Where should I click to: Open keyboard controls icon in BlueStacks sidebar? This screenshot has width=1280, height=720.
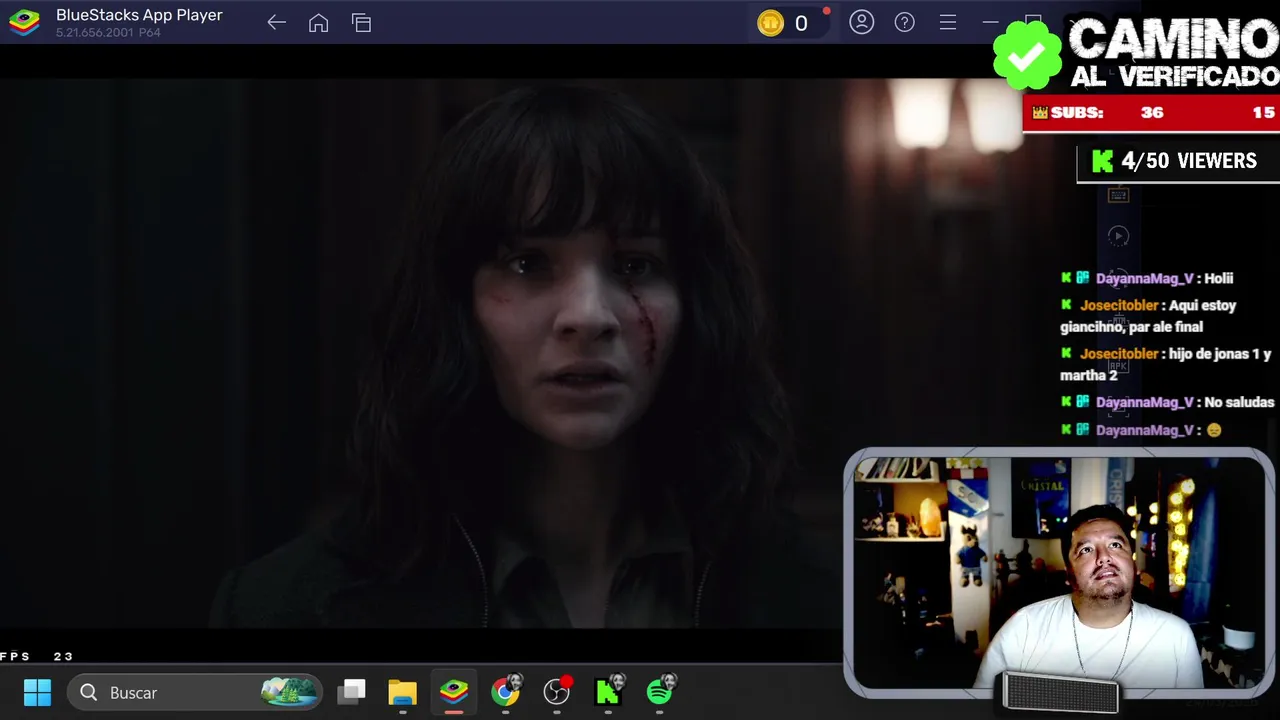[1118, 194]
